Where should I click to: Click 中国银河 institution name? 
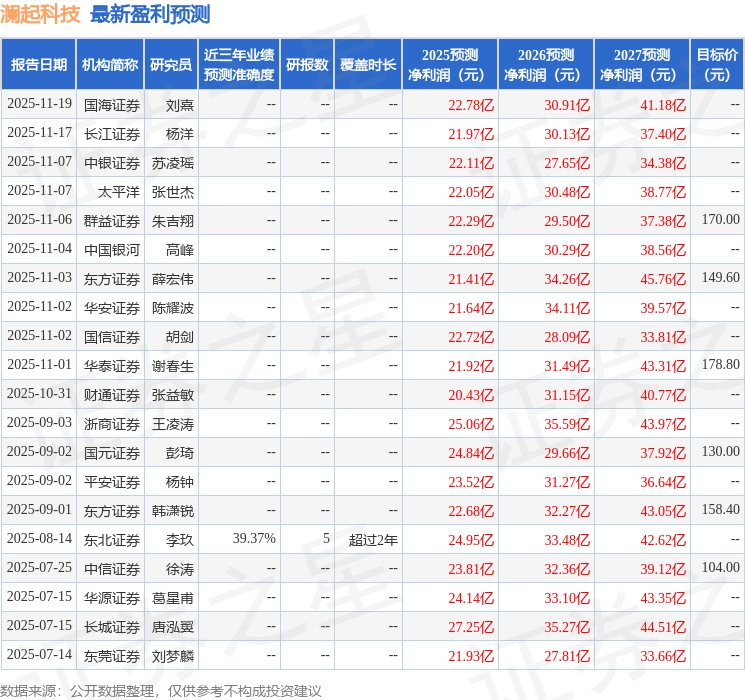[112, 250]
